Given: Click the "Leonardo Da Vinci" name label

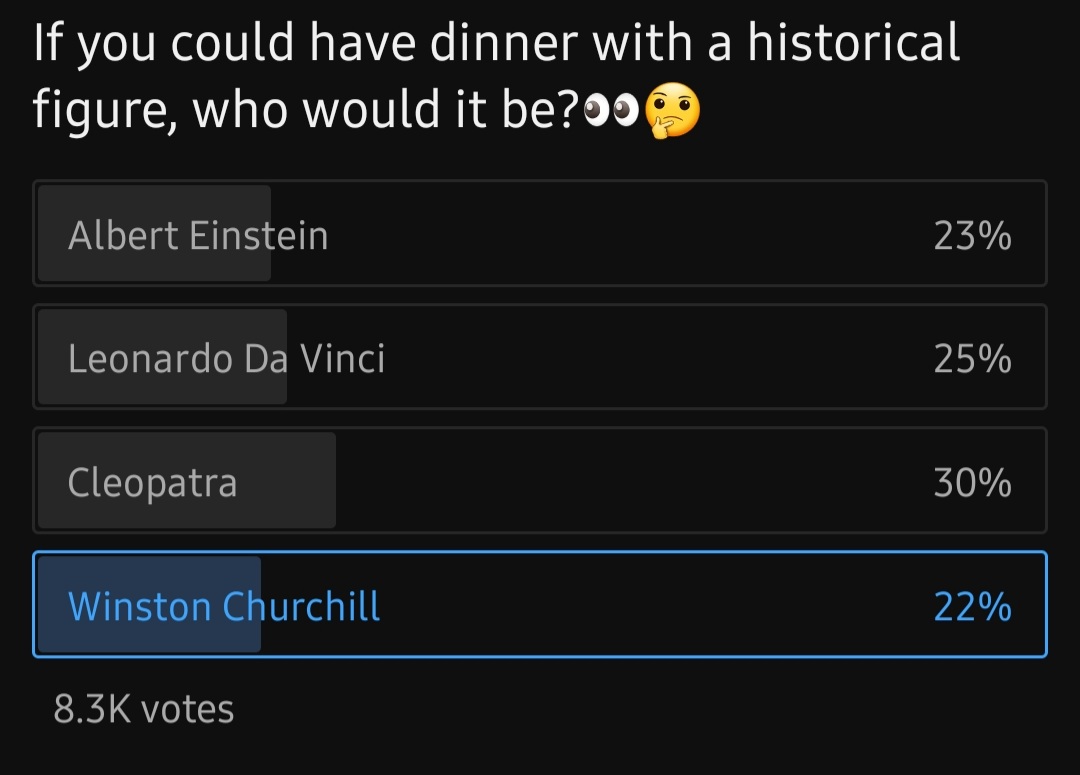Looking at the screenshot, I should (x=227, y=359).
